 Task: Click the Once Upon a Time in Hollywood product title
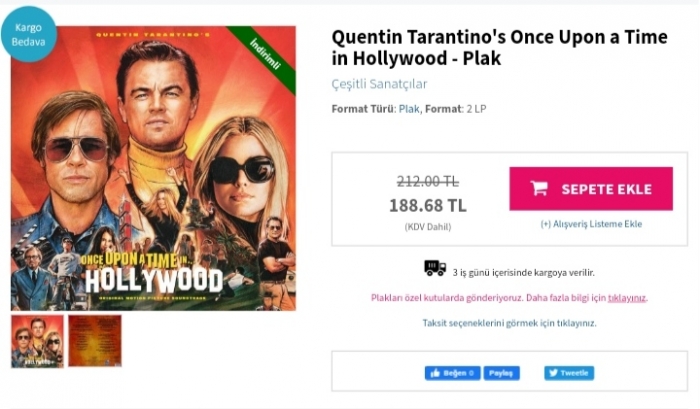[x=499, y=47]
